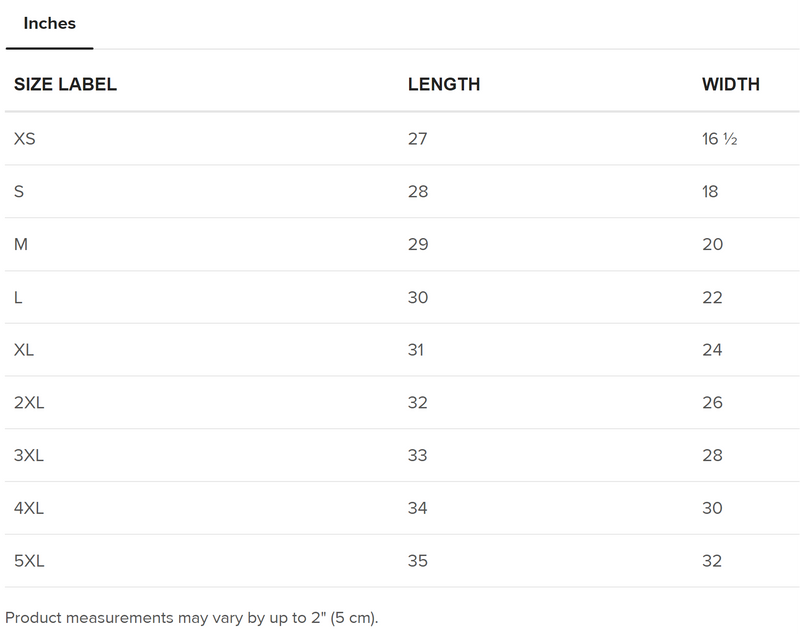
Task: Select the XS size label cell
Action: click(x=25, y=139)
